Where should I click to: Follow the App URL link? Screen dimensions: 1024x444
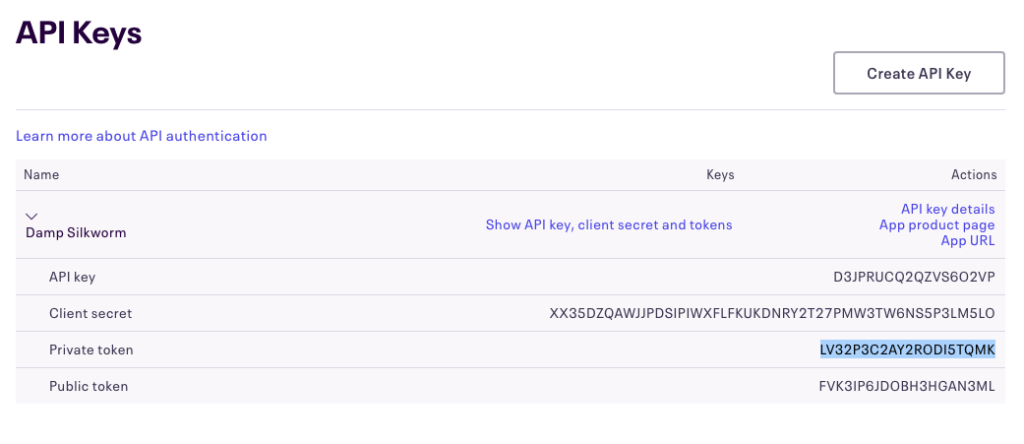pos(968,240)
